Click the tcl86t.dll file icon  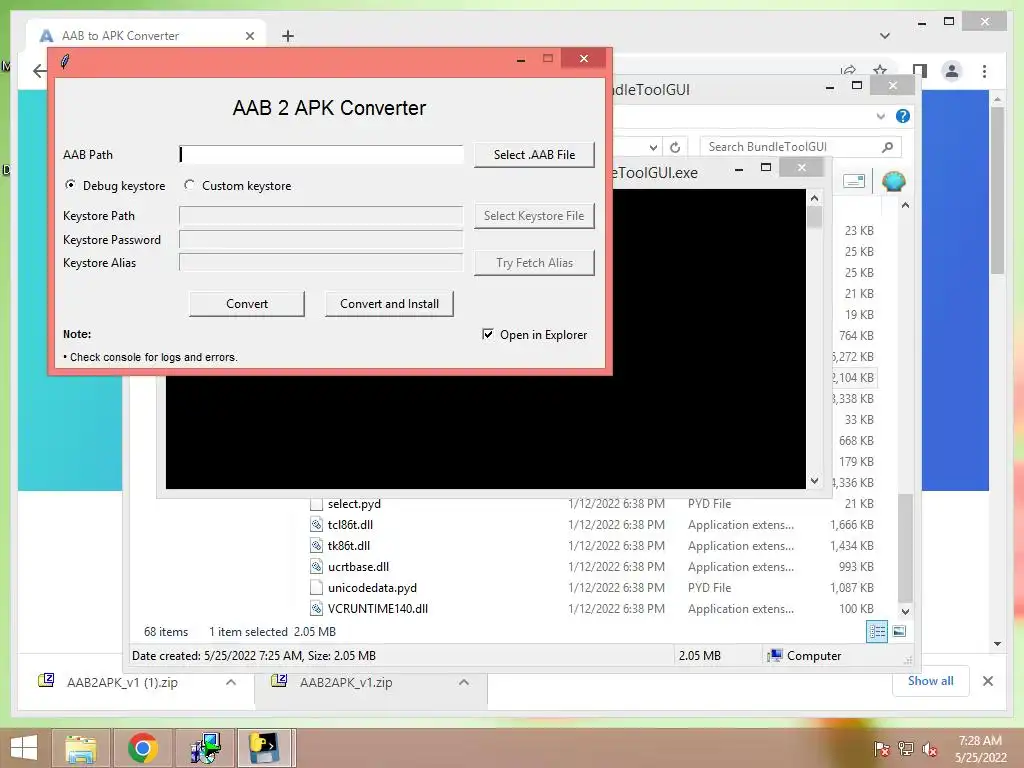[x=316, y=524]
